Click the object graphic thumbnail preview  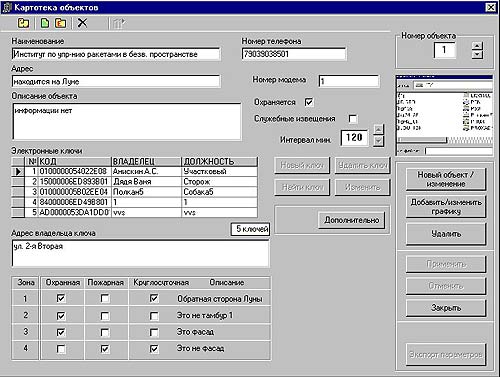[444, 115]
